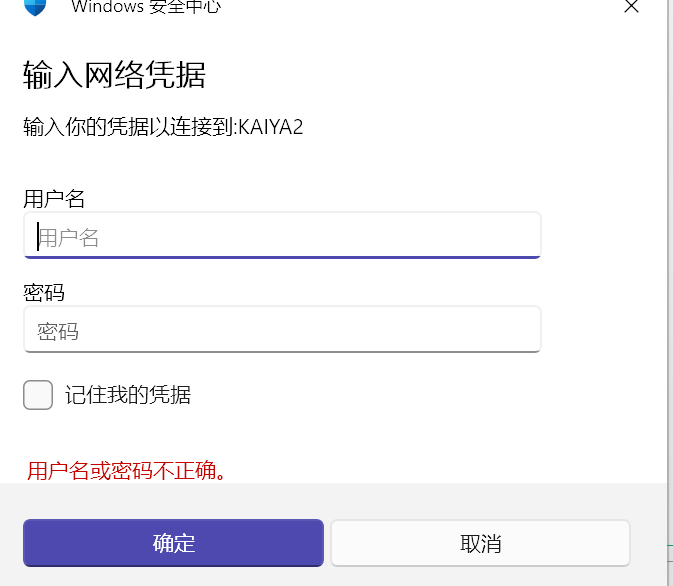The height and width of the screenshot is (586, 673).
Task: Click the KAIYA2 computer name
Action: click(268, 127)
